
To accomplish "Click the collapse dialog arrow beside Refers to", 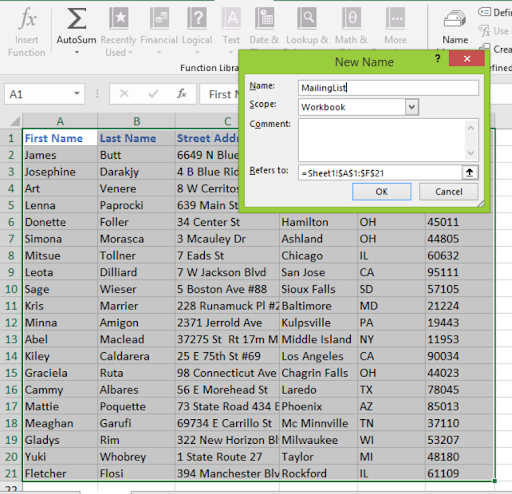I will 470,173.
